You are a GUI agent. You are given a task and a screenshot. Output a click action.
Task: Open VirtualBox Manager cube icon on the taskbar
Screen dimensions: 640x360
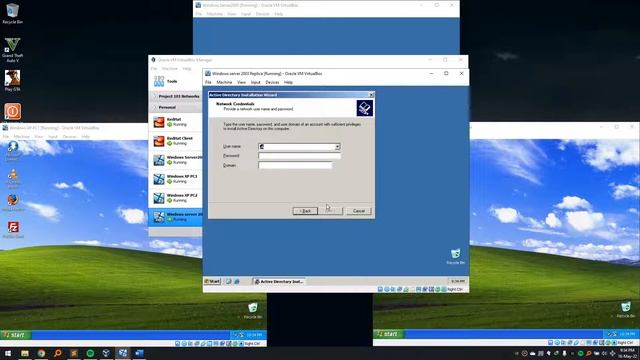[106, 353]
